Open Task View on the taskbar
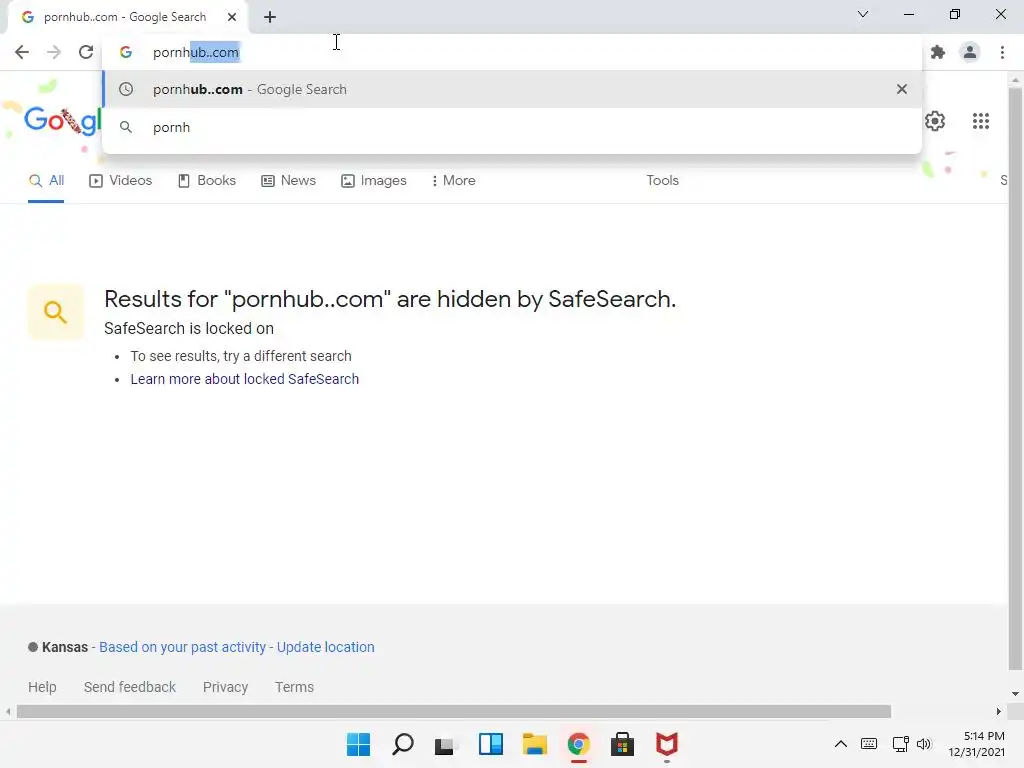Image resolution: width=1024 pixels, height=768 pixels. pyautogui.click(x=446, y=744)
